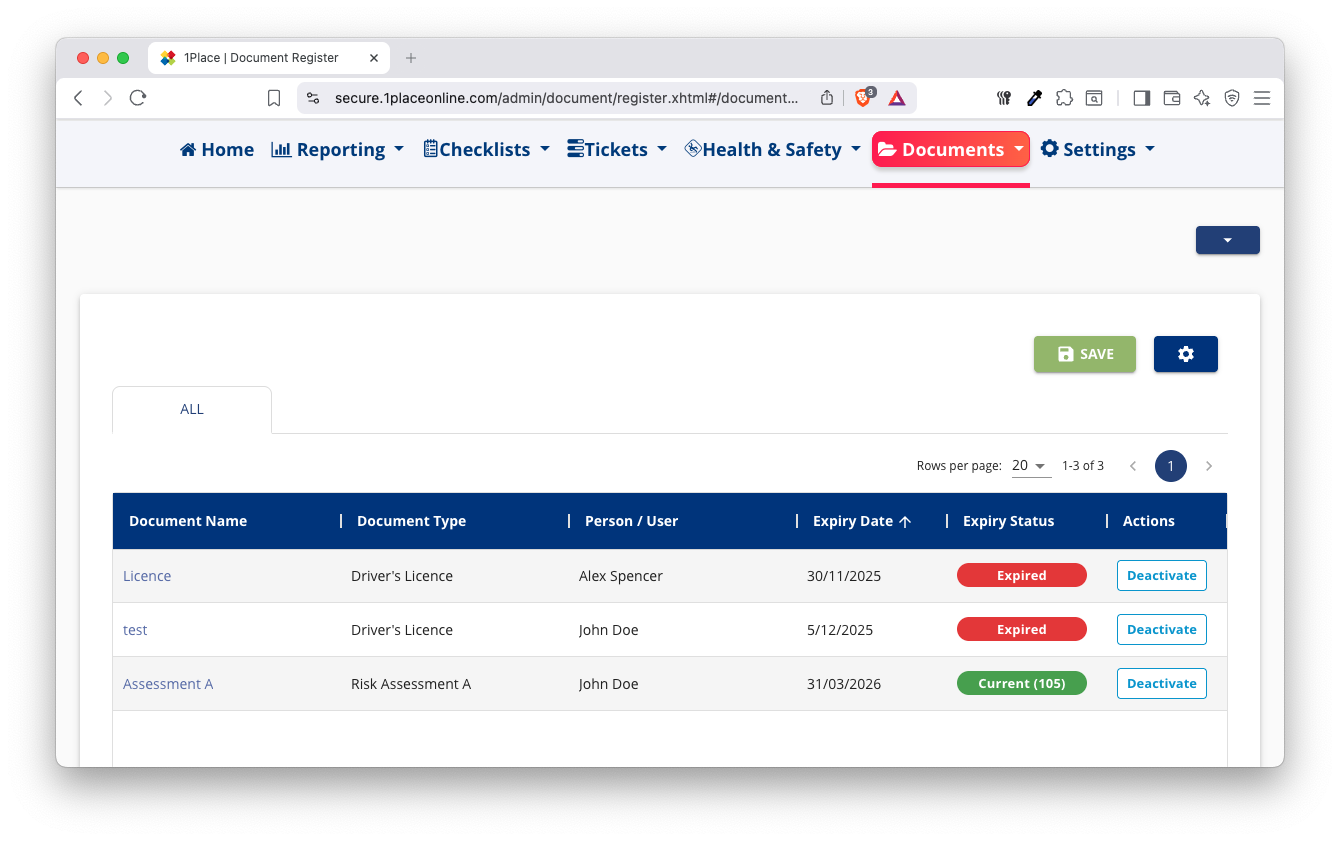Click the green SAVE button
1340x841 pixels.
pos(1084,354)
